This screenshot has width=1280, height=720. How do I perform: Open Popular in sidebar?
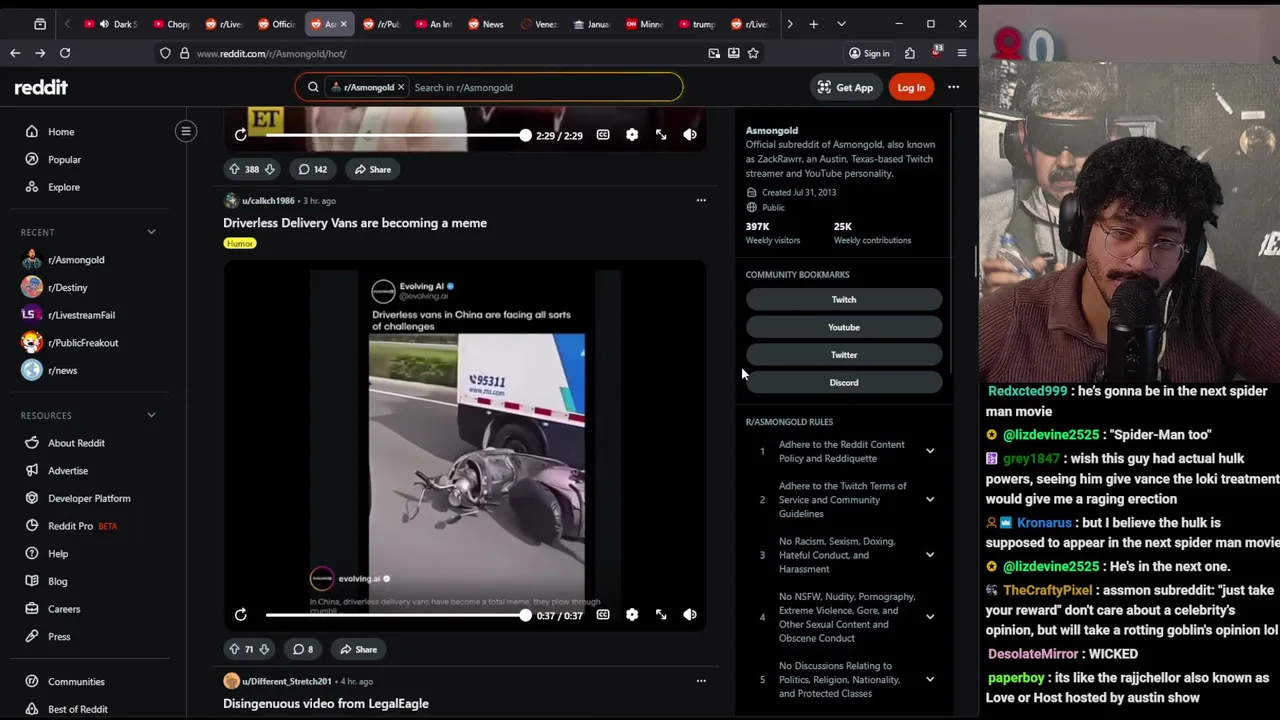(x=64, y=159)
